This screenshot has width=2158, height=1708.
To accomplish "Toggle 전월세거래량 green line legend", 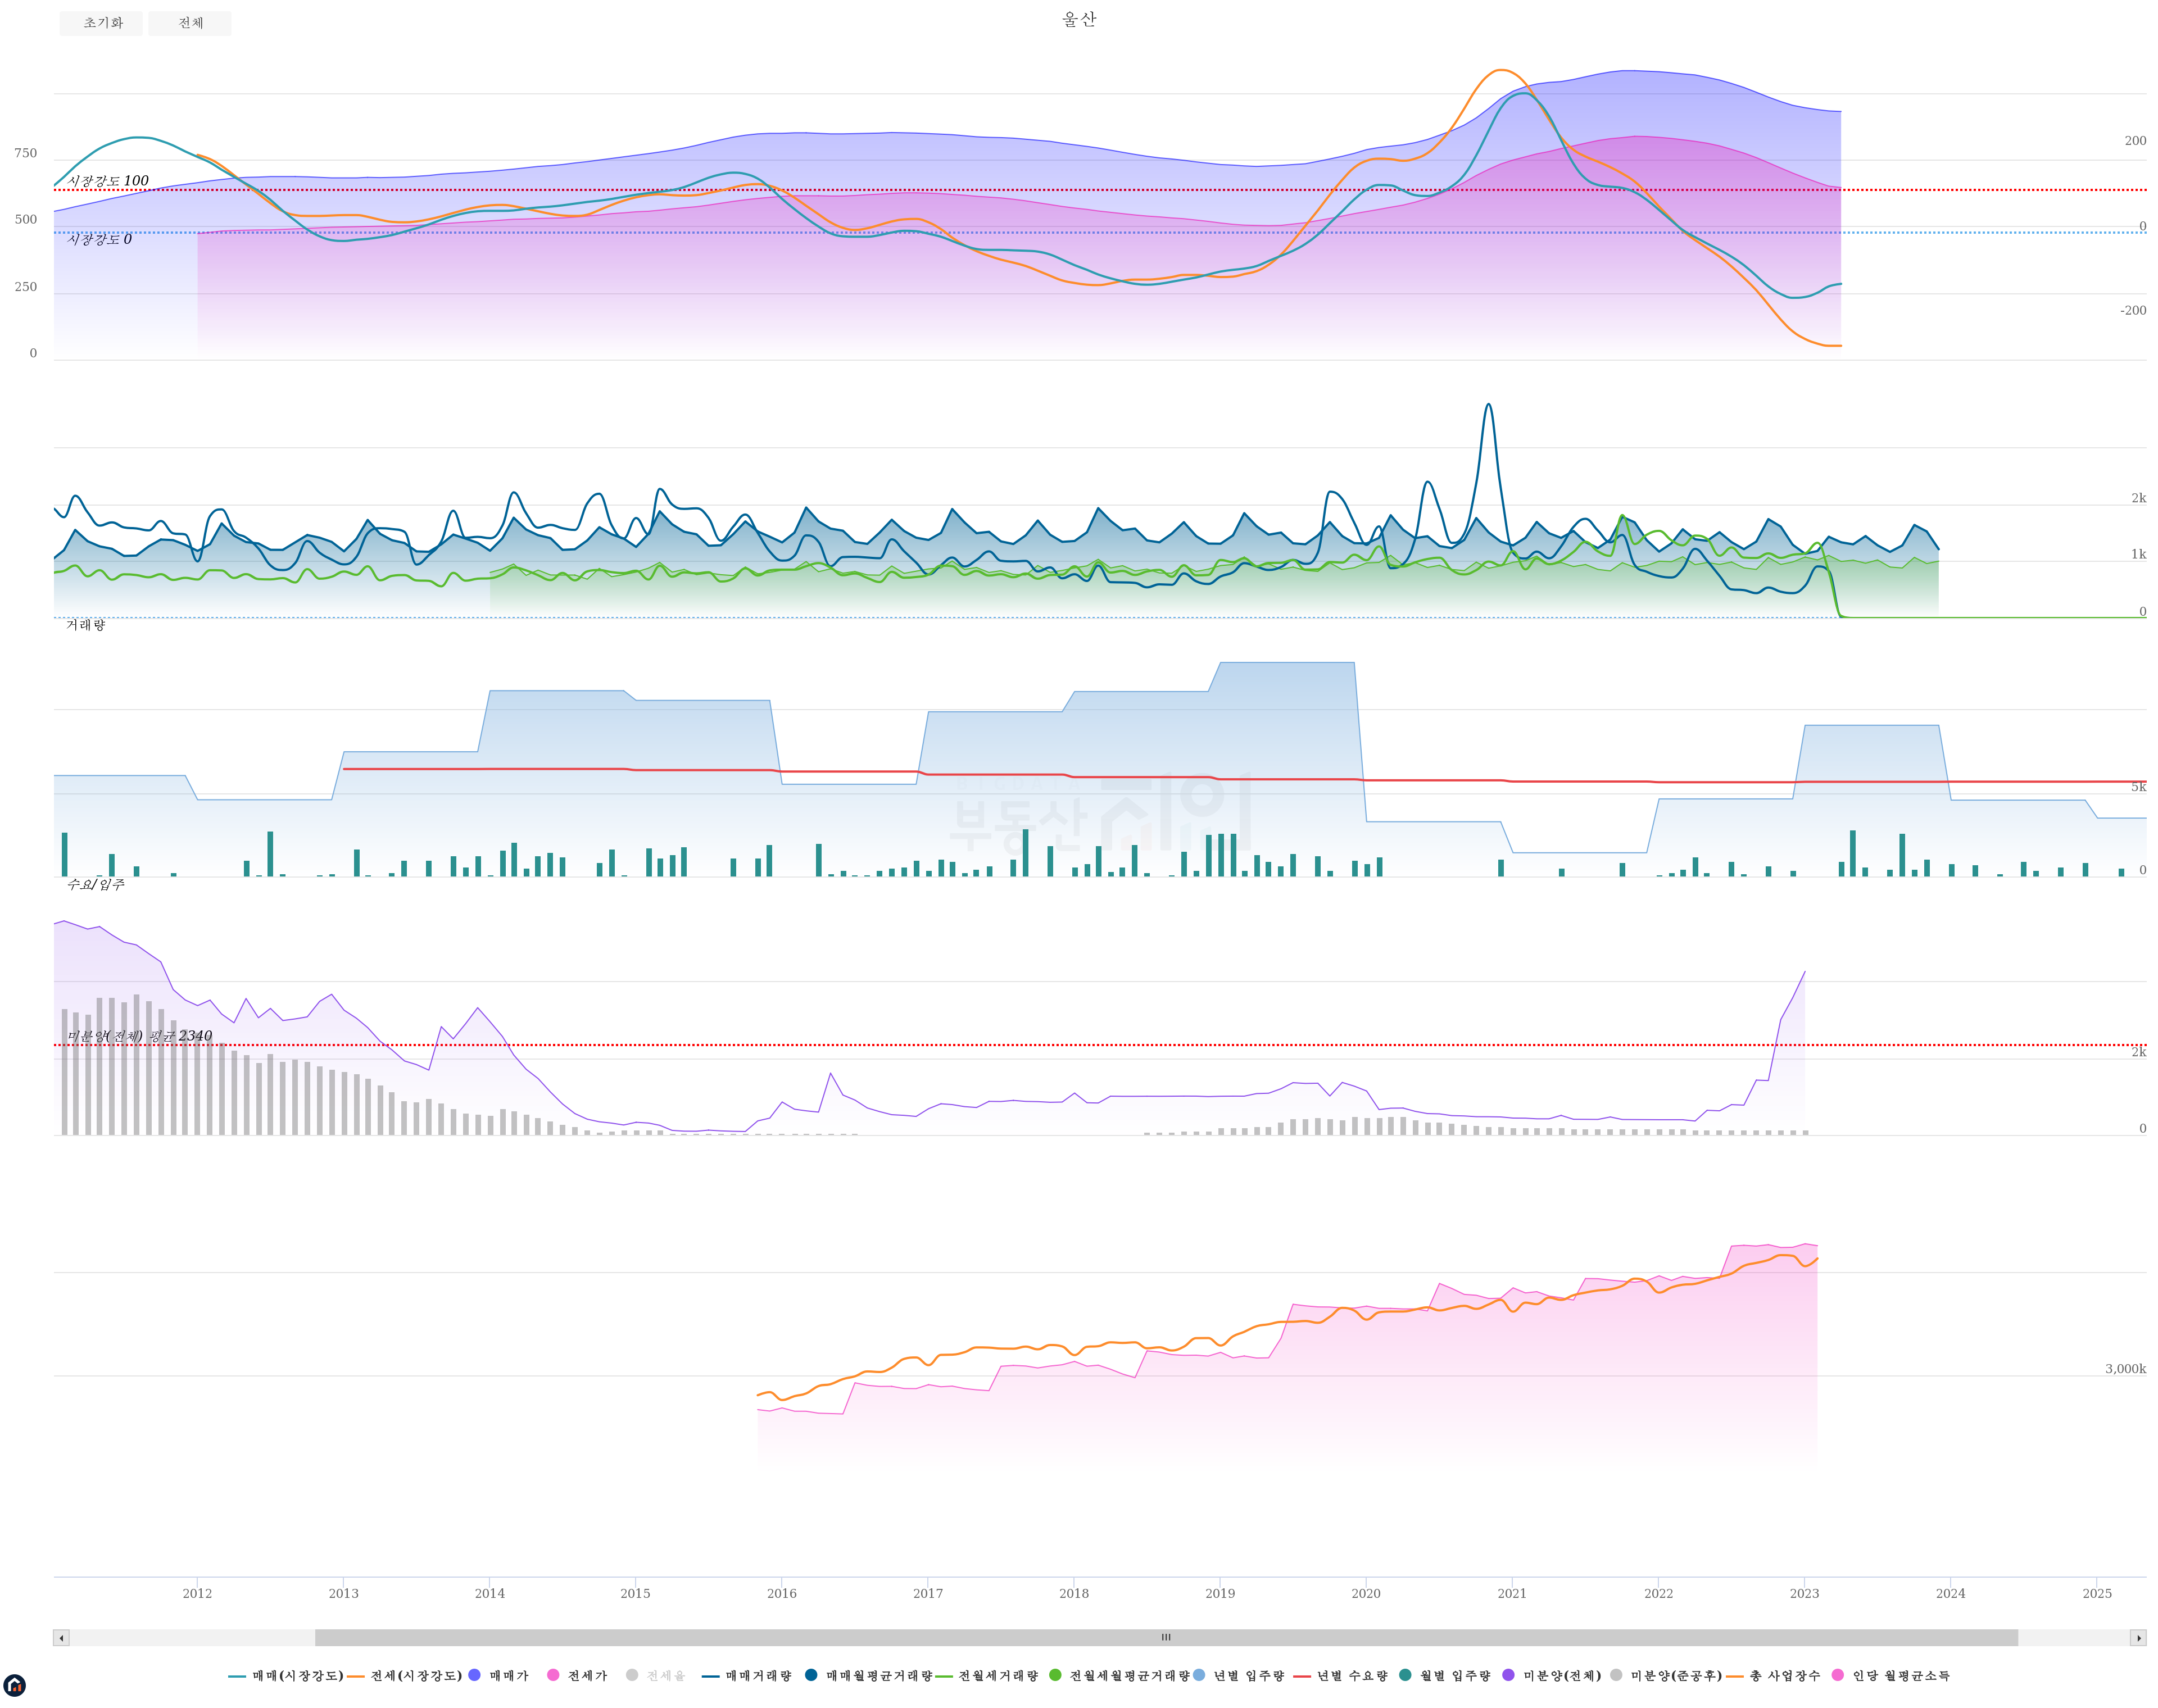I will (x=997, y=1675).
